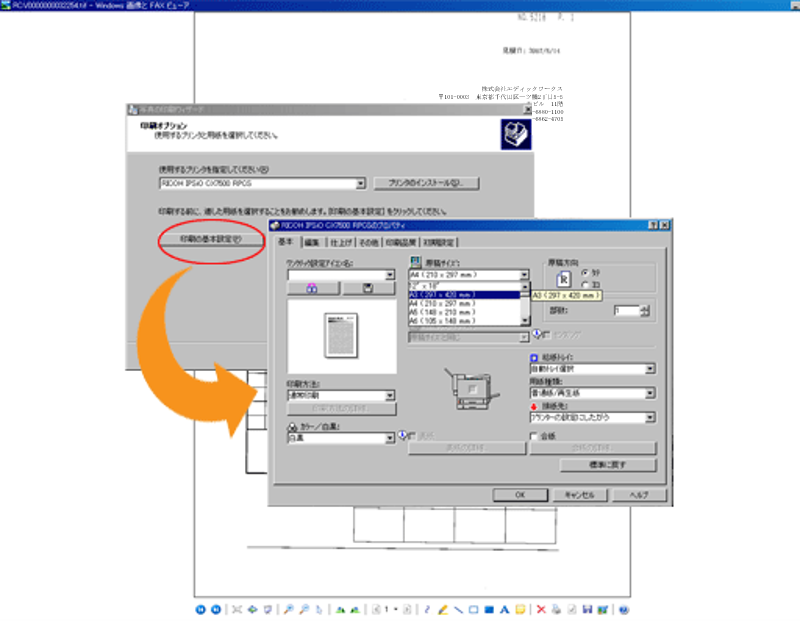Switch to 仕上げ tab
This screenshot has width=800, height=621.
click(x=340, y=242)
